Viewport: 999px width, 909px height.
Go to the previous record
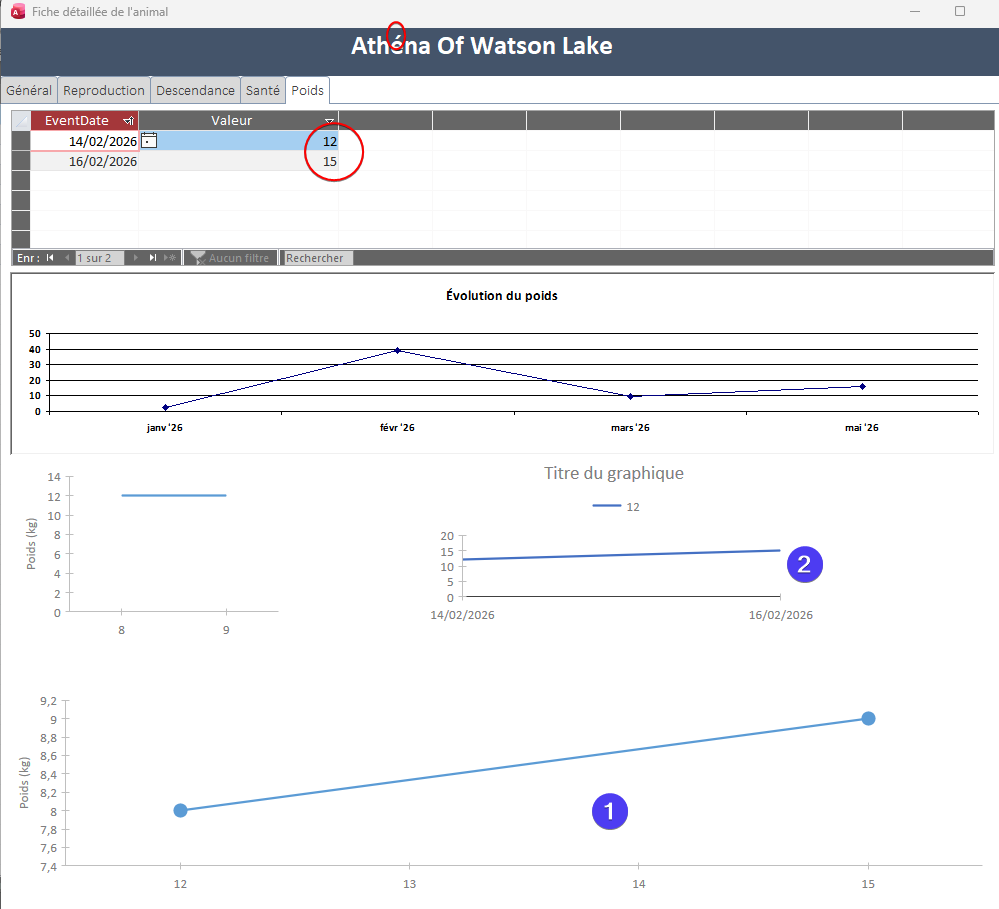tap(66, 258)
